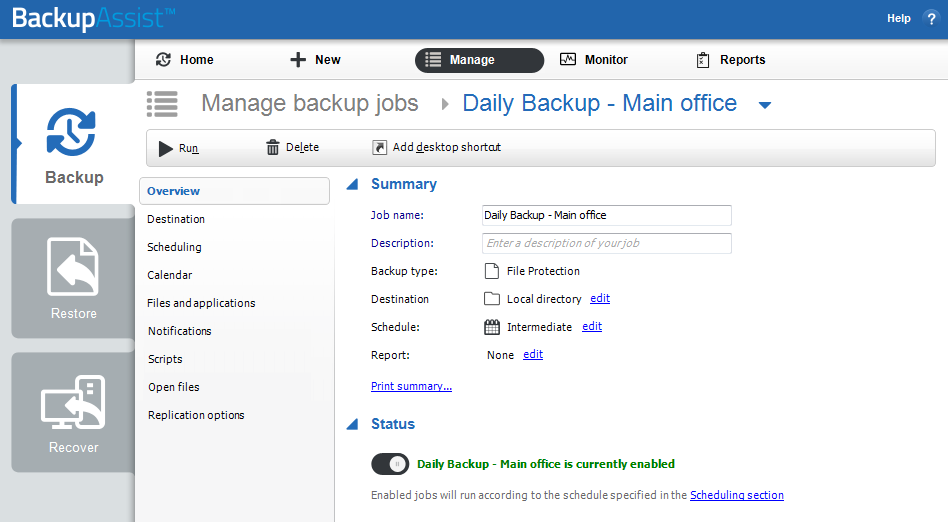Select the Manage tab
The image size is (948, 522).
[x=479, y=60]
